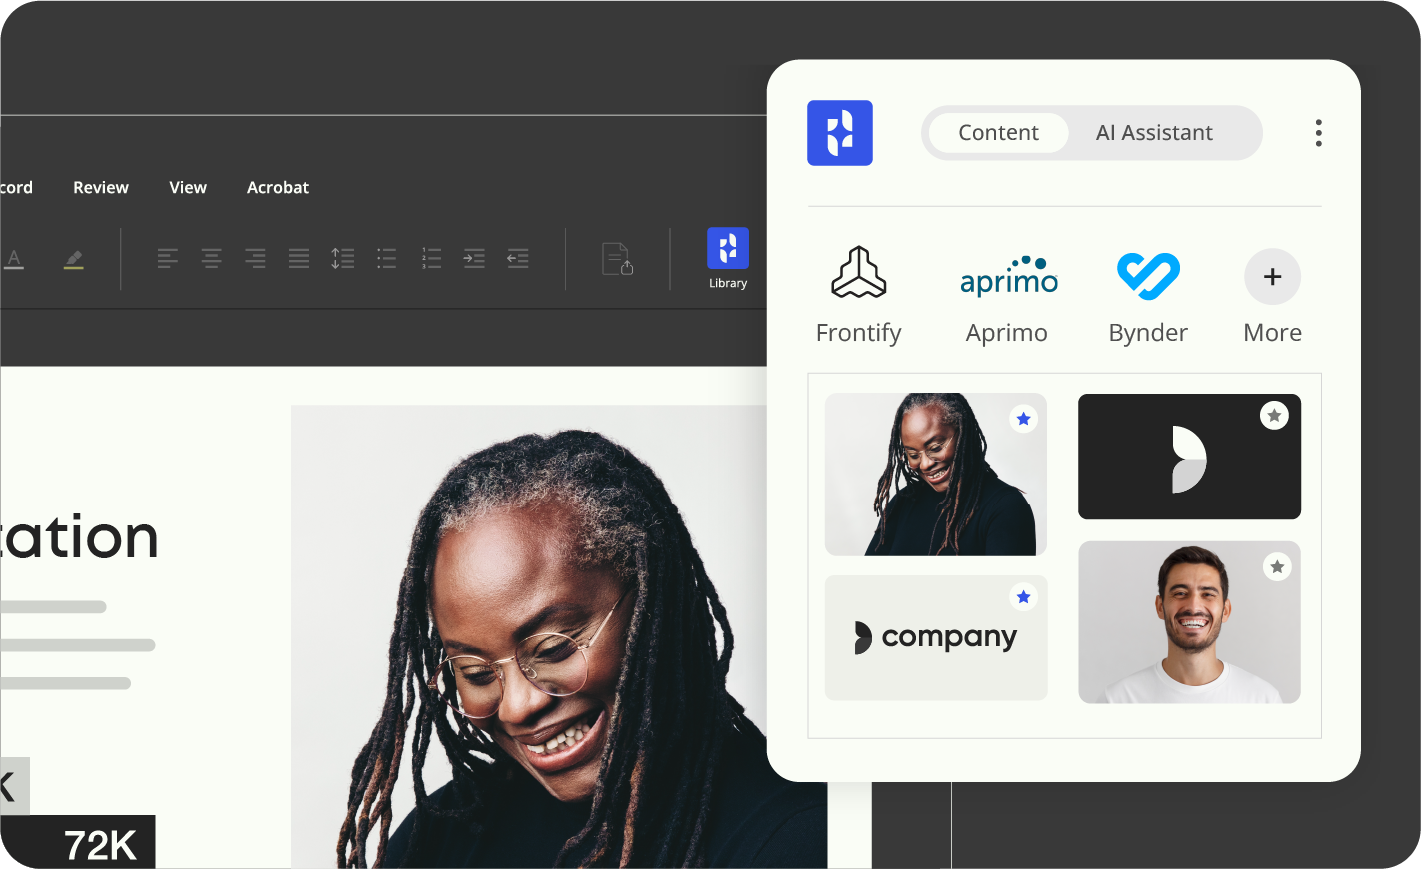Select the text highlight marker icon

[x=74, y=259]
